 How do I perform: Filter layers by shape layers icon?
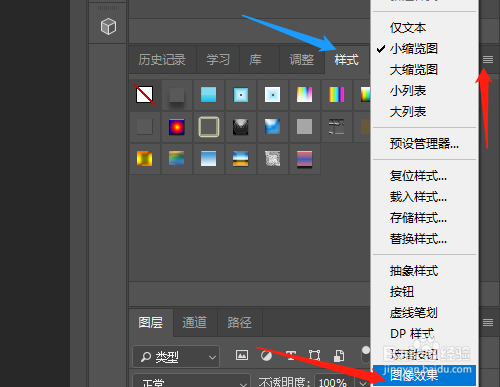pyautogui.click(x=314, y=356)
